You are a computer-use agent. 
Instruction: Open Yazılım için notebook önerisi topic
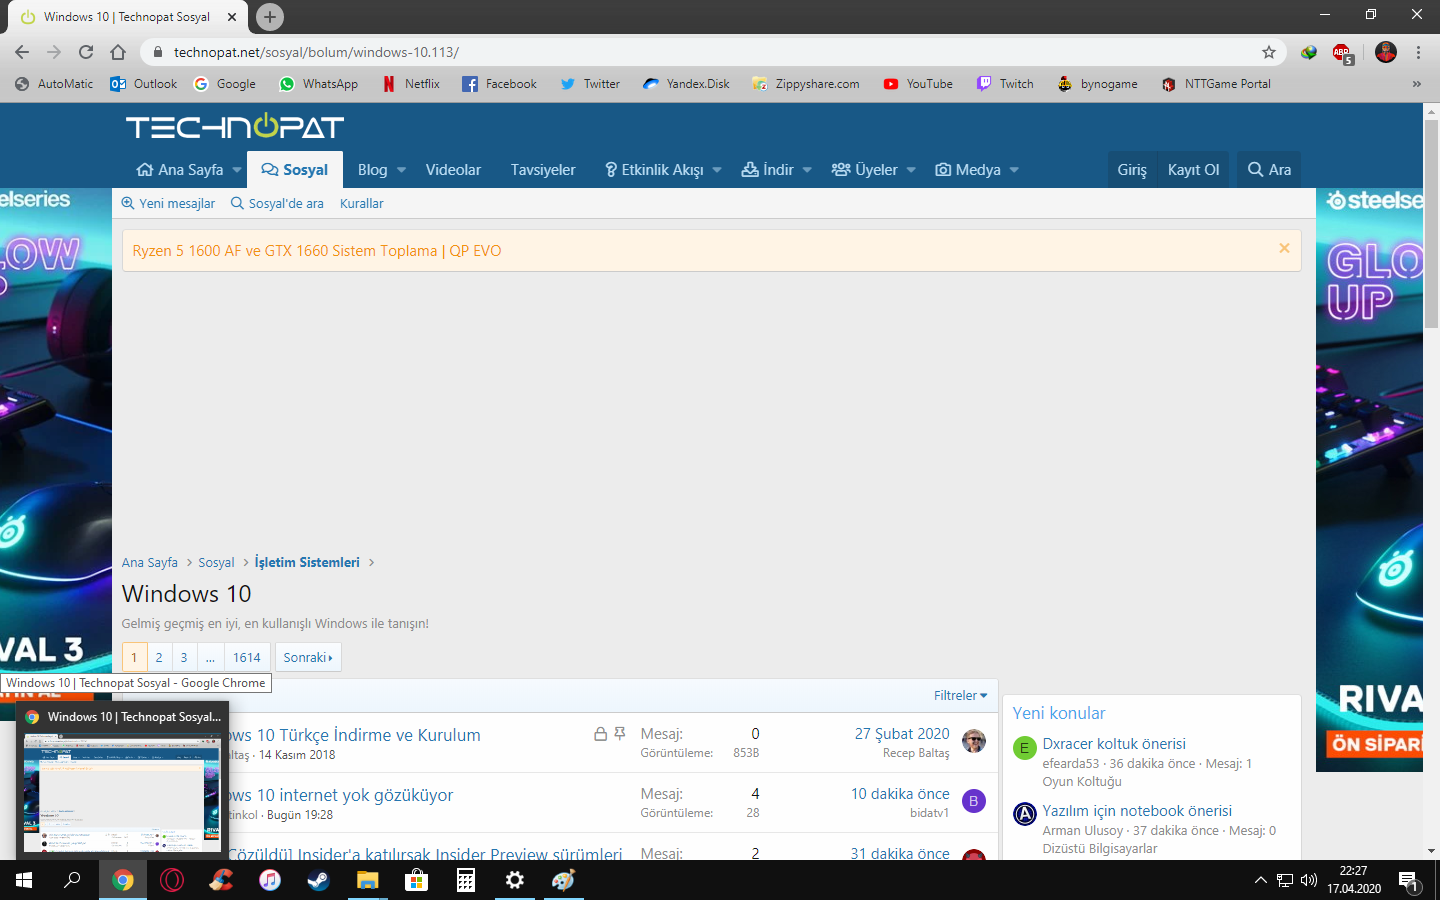click(x=1137, y=811)
